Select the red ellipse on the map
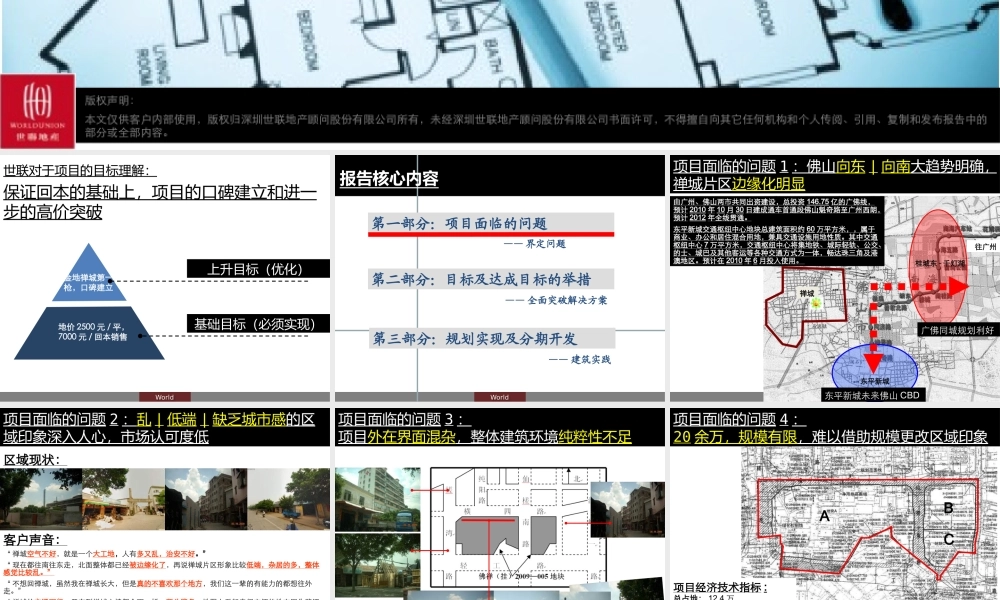Image resolution: width=1000 pixels, height=600 pixels. pos(939,265)
